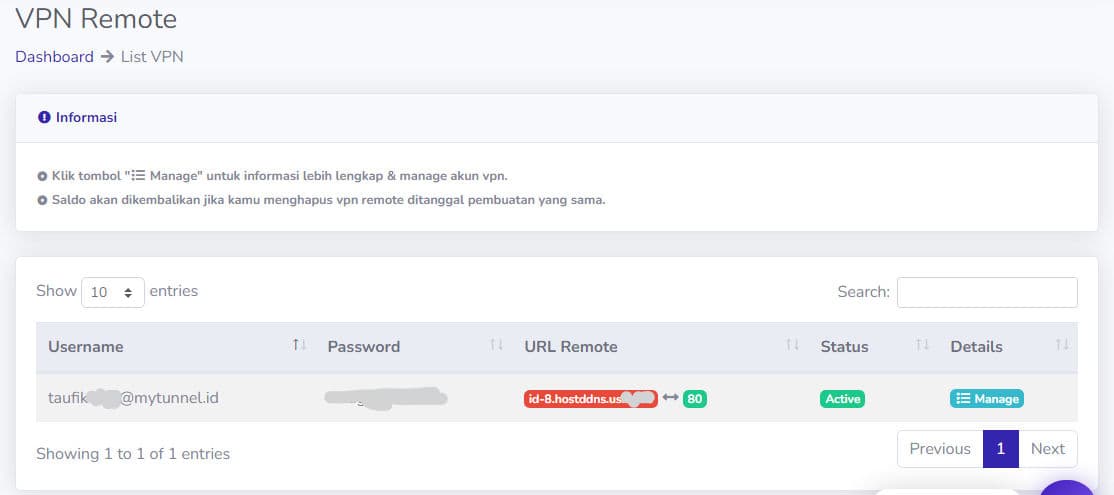The width and height of the screenshot is (1114, 495).
Task: Go to the Next page
Action: point(1048,449)
